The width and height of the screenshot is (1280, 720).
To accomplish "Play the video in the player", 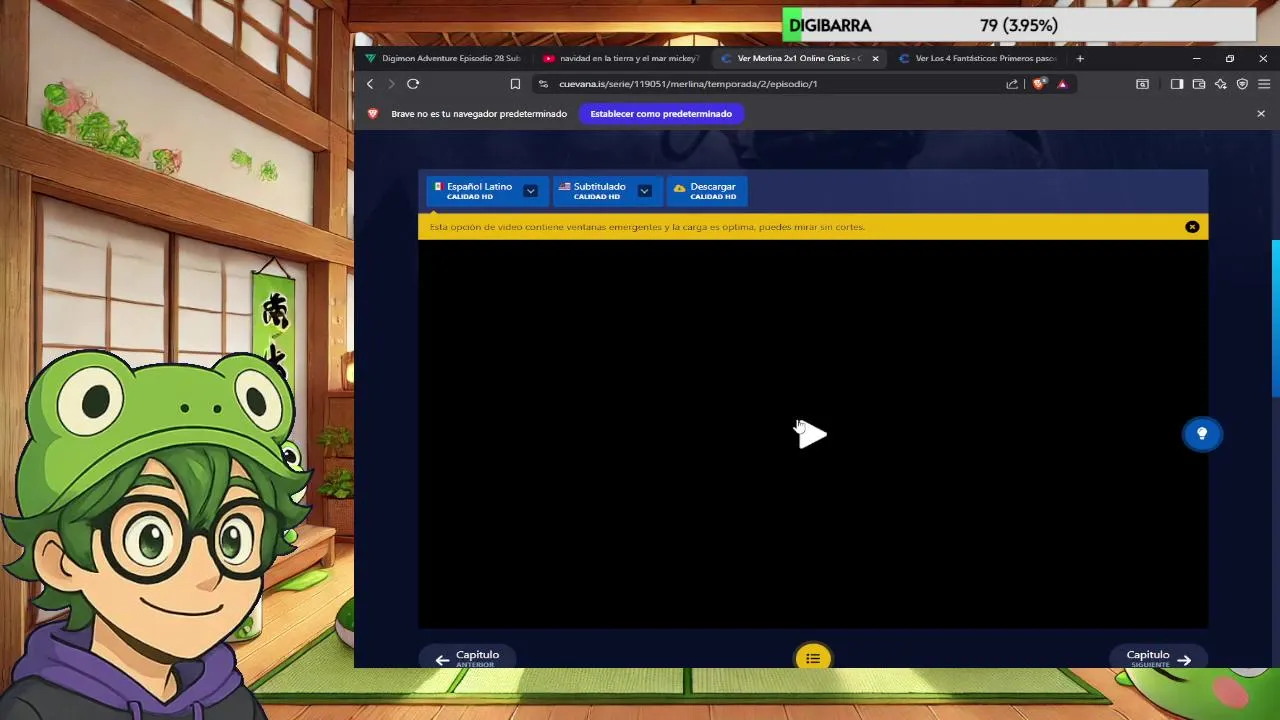I will click(812, 434).
